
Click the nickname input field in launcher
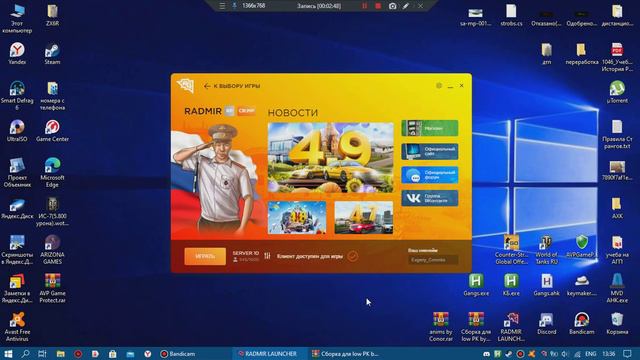[x=433, y=260]
